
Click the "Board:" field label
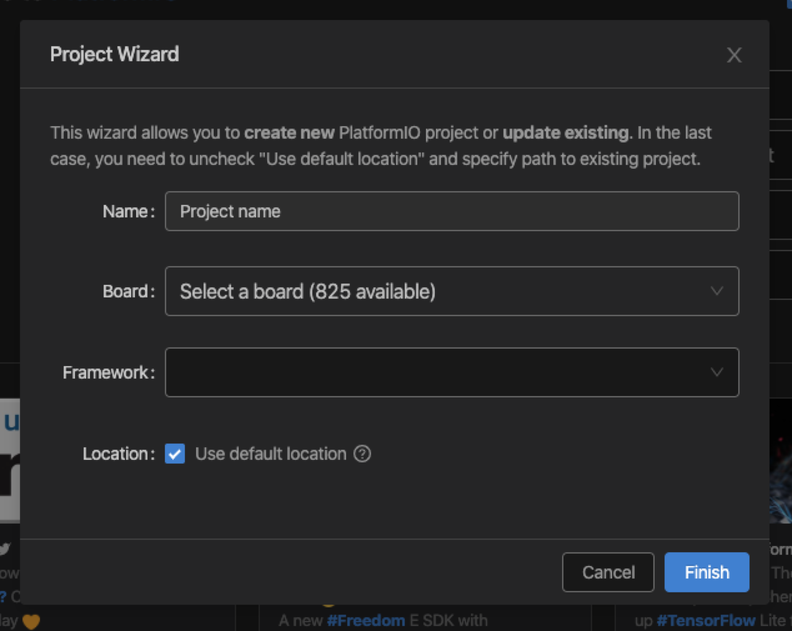tap(128, 292)
